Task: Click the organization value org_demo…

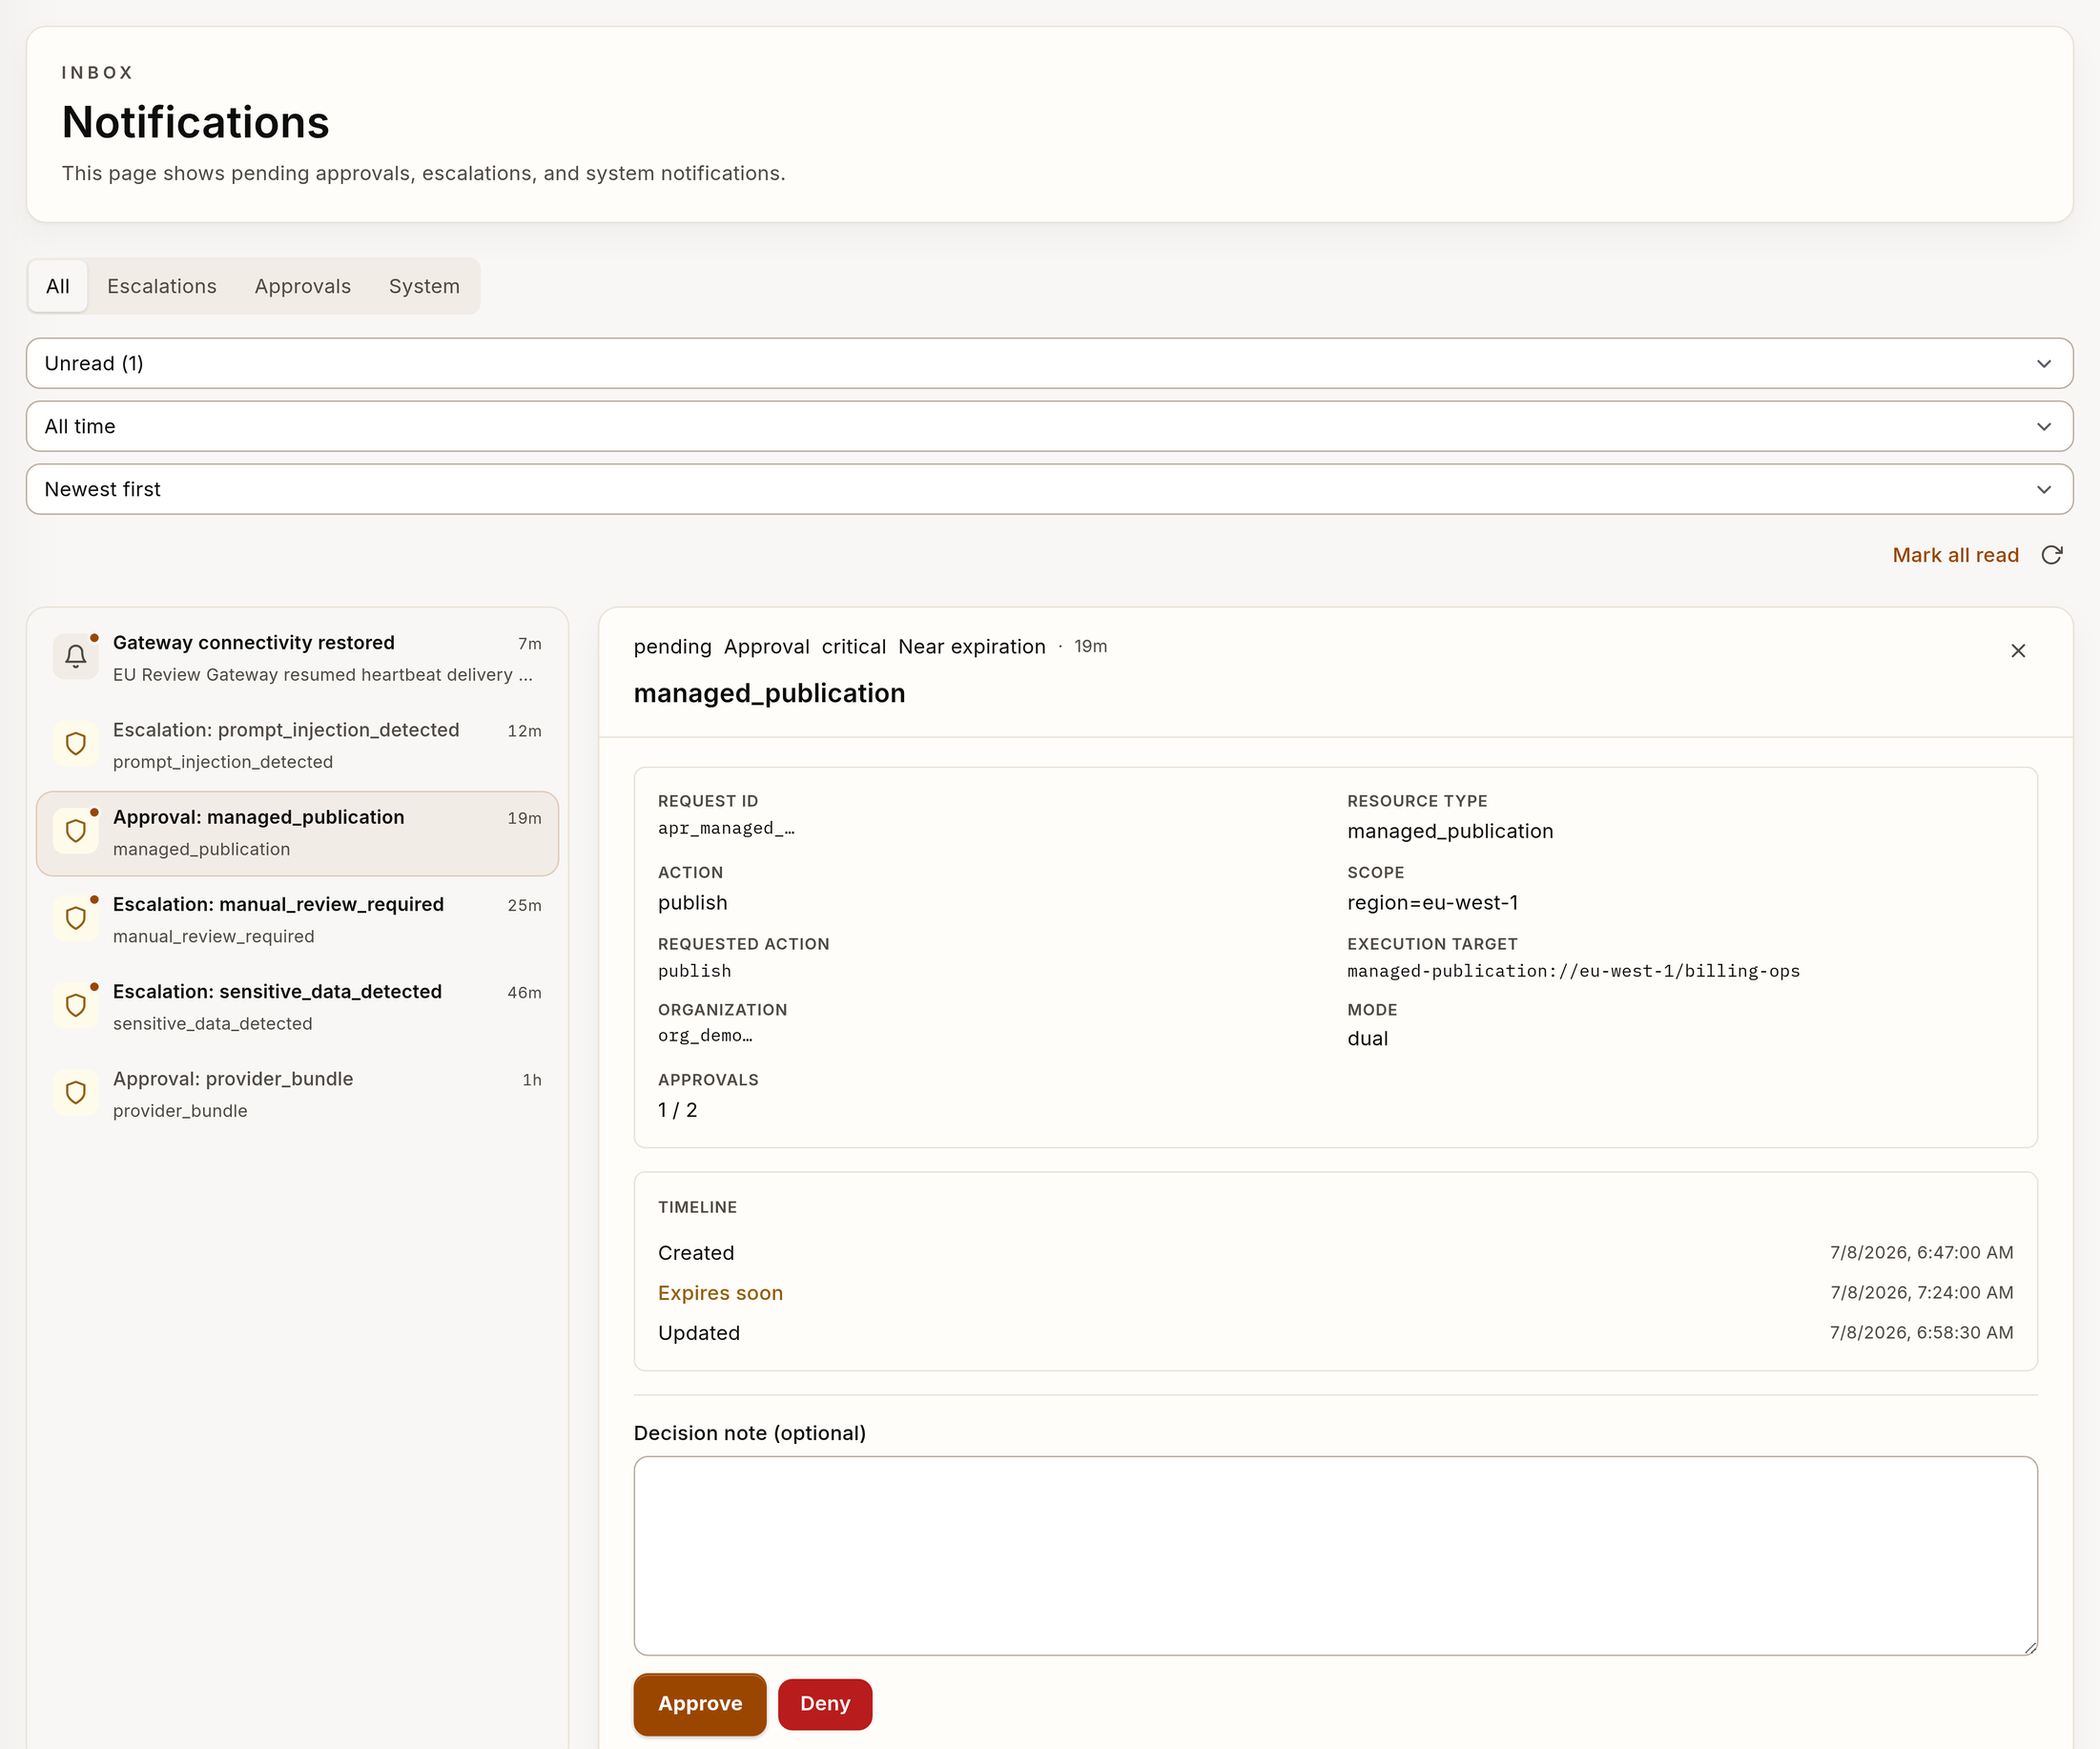Action: pyautogui.click(x=705, y=1035)
